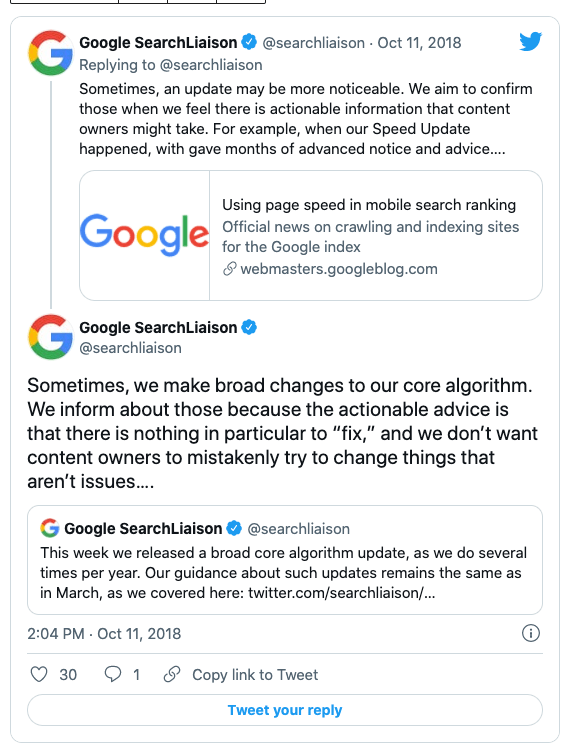
Task: Click Tweet your reply button
Action: tap(285, 710)
